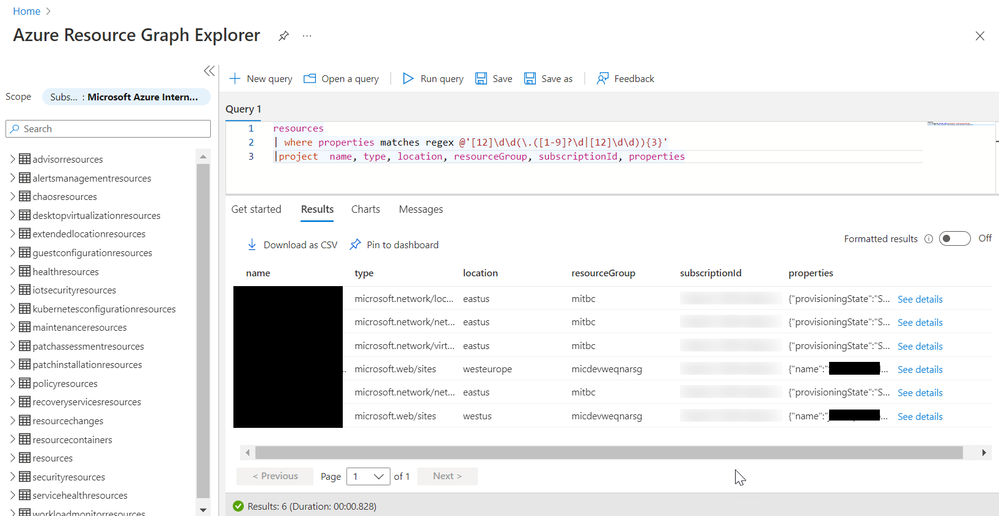Select the westeurope location cell
Screen dimensions: 999x516
click(487, 369)
